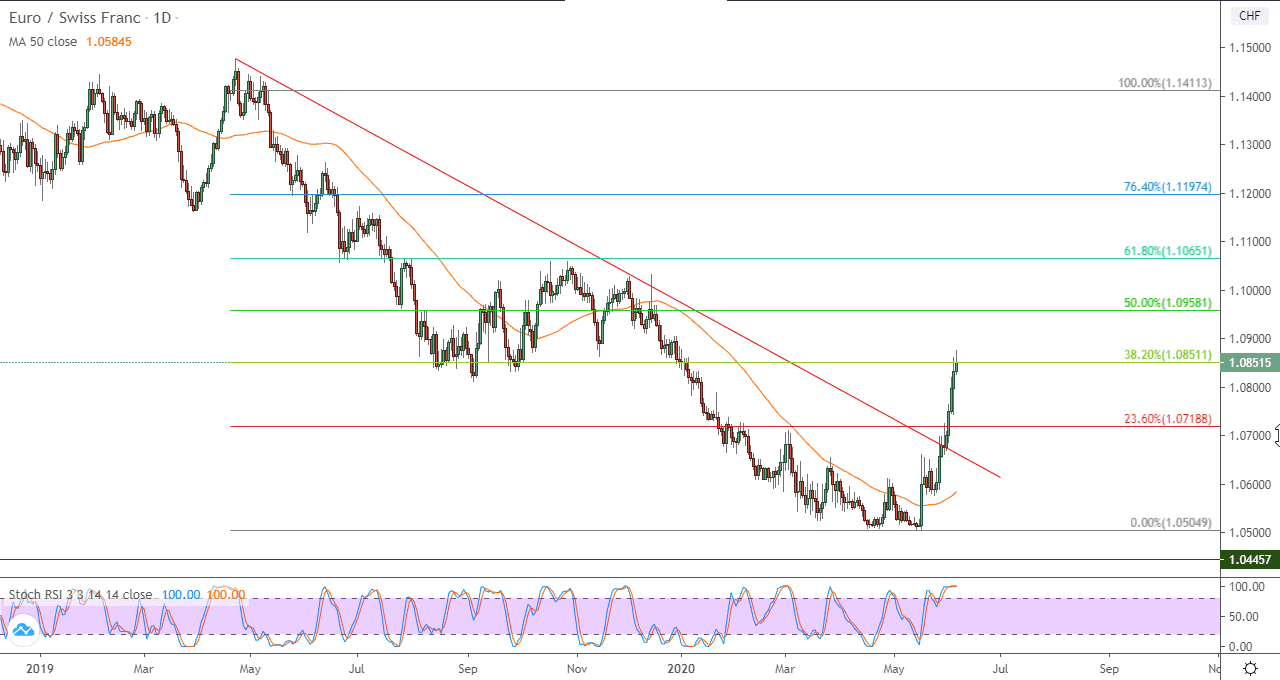The image size is (1280, 680).
Task: Click 0.00 on the Stoch RSI scale
Action: [x=1241, y=647]
